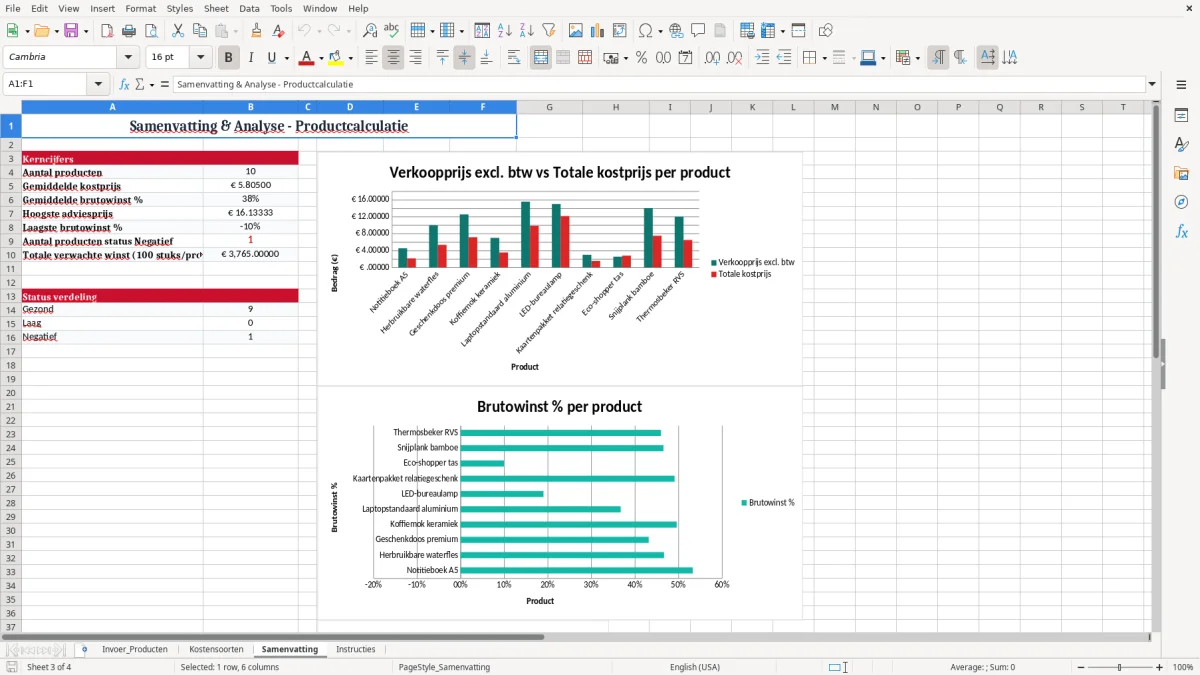
Task: Click the Clone Formatting paintbrush icon
Action: tap(256, 31)
